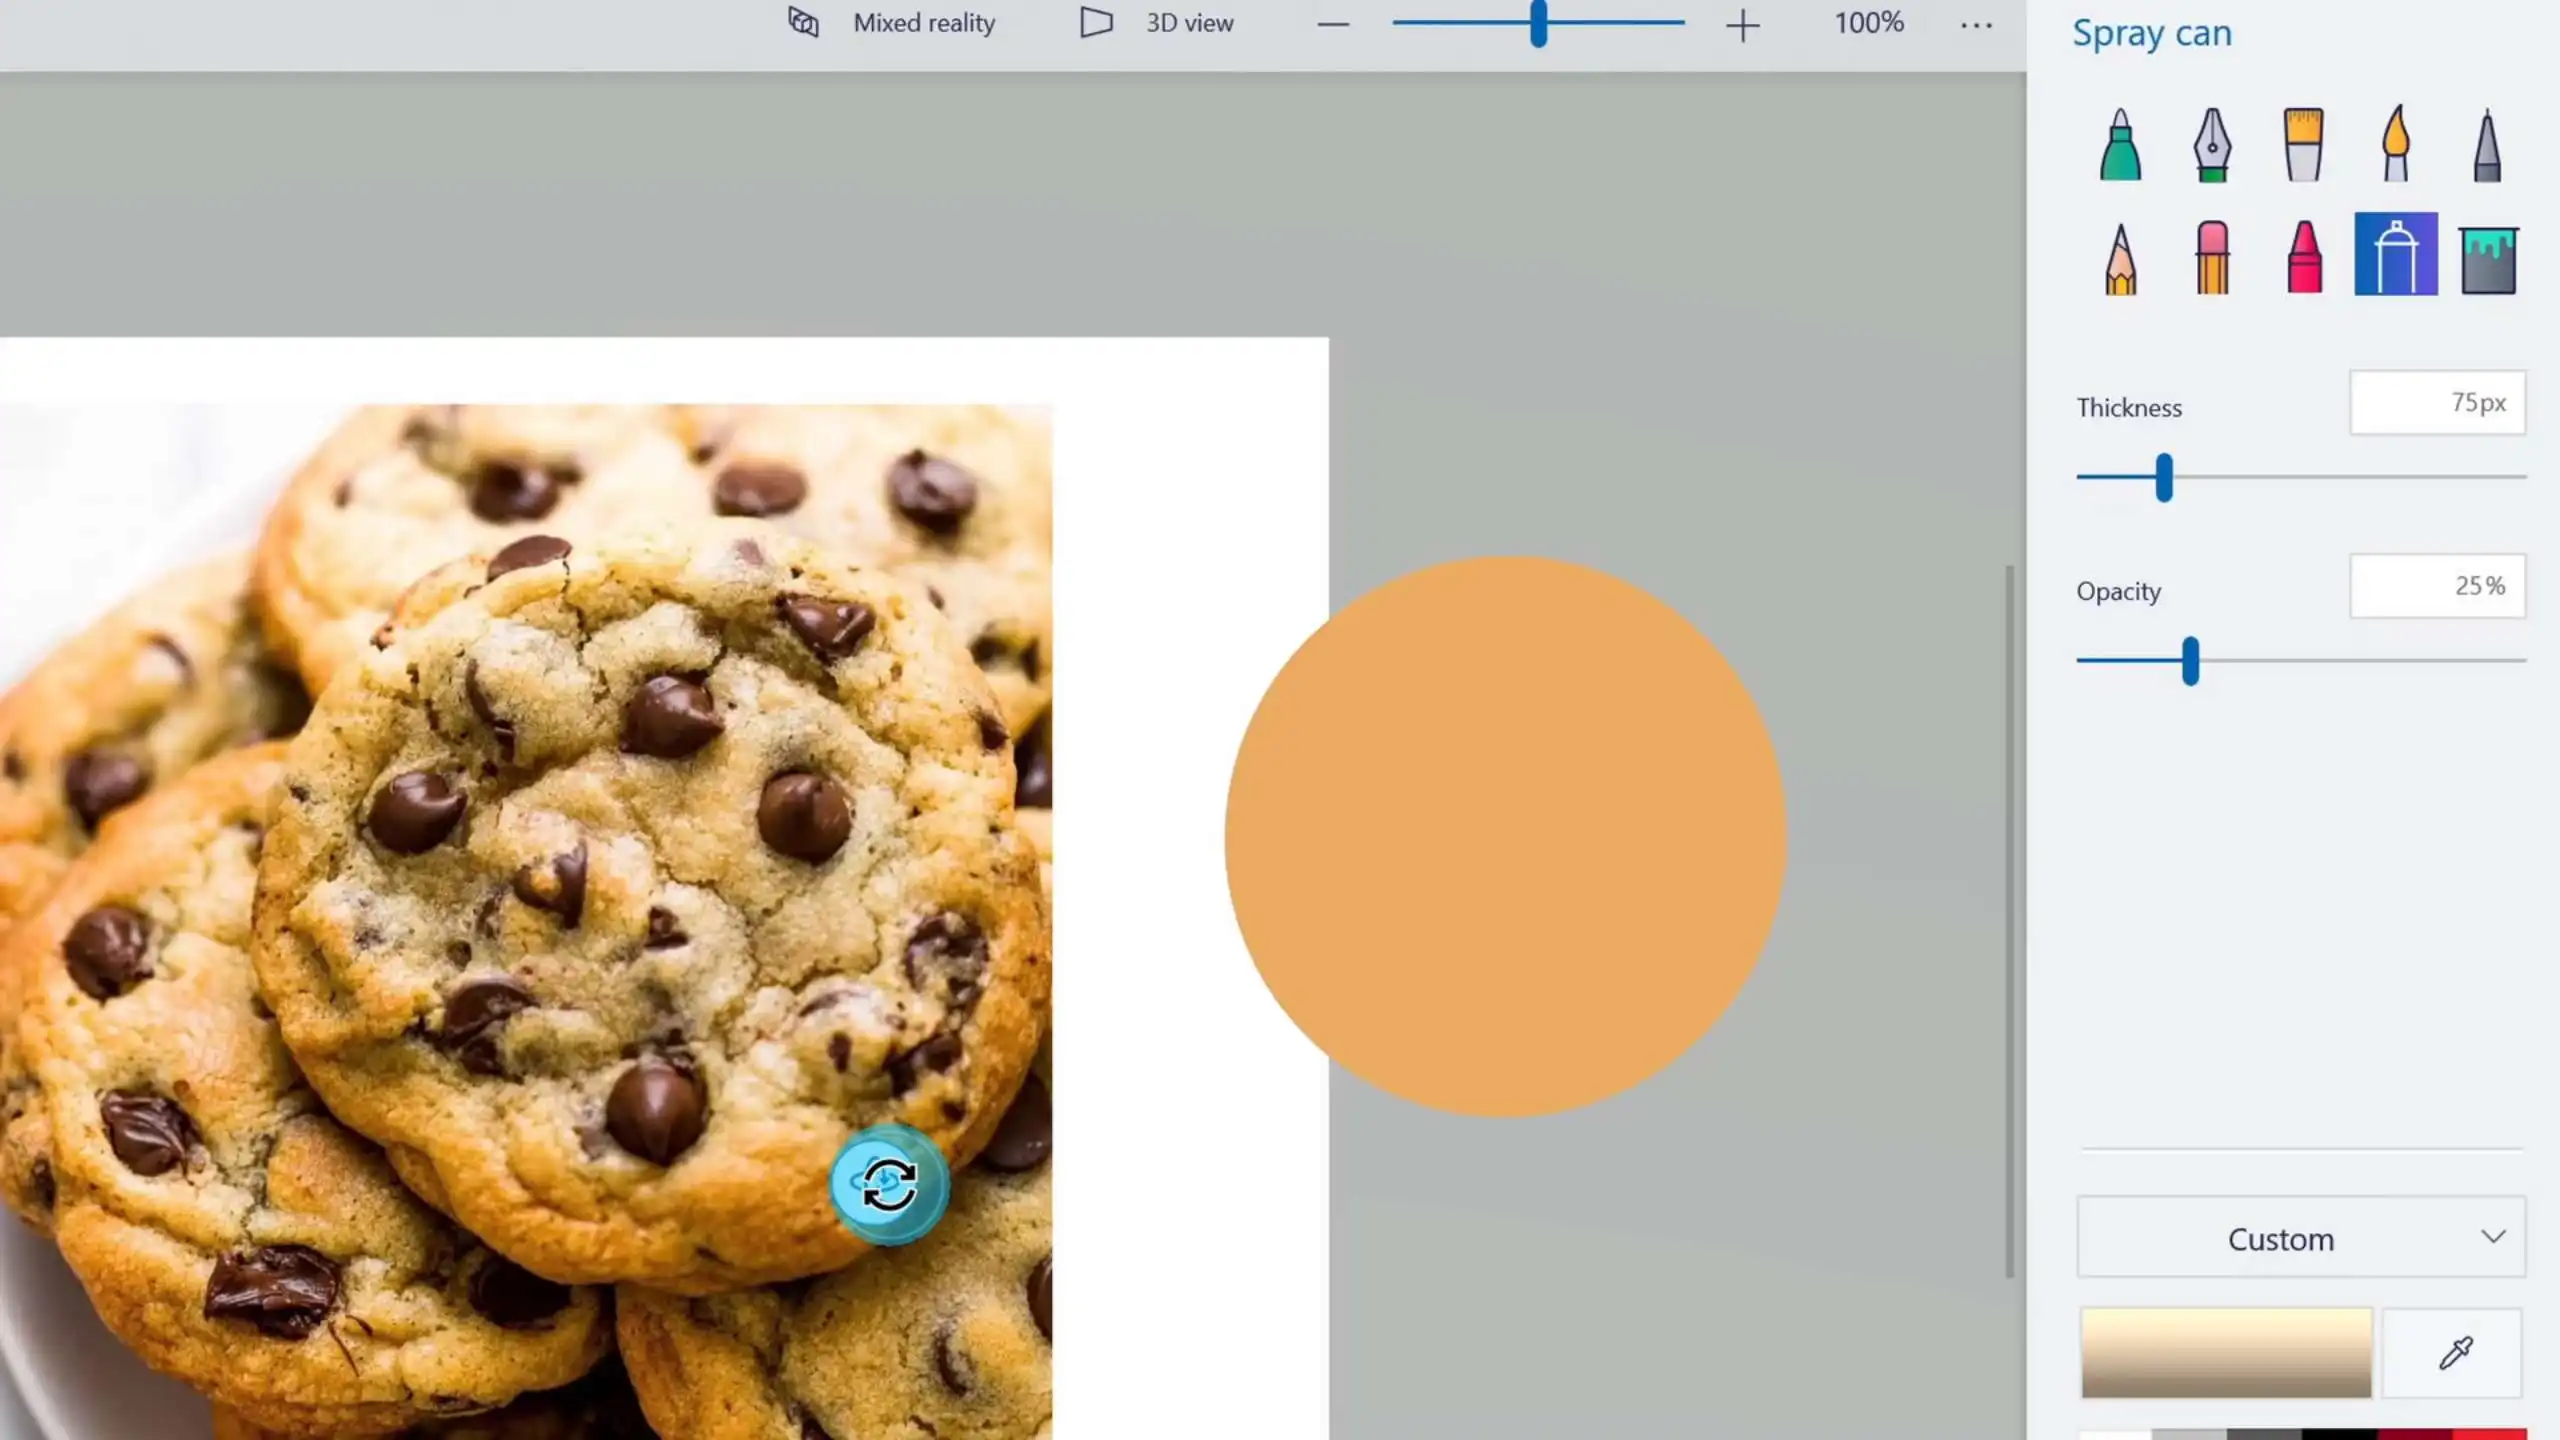Screen dimensions: 2560x1440
Task: Select the Pencil tool
Action: (x=2120, y=258)
